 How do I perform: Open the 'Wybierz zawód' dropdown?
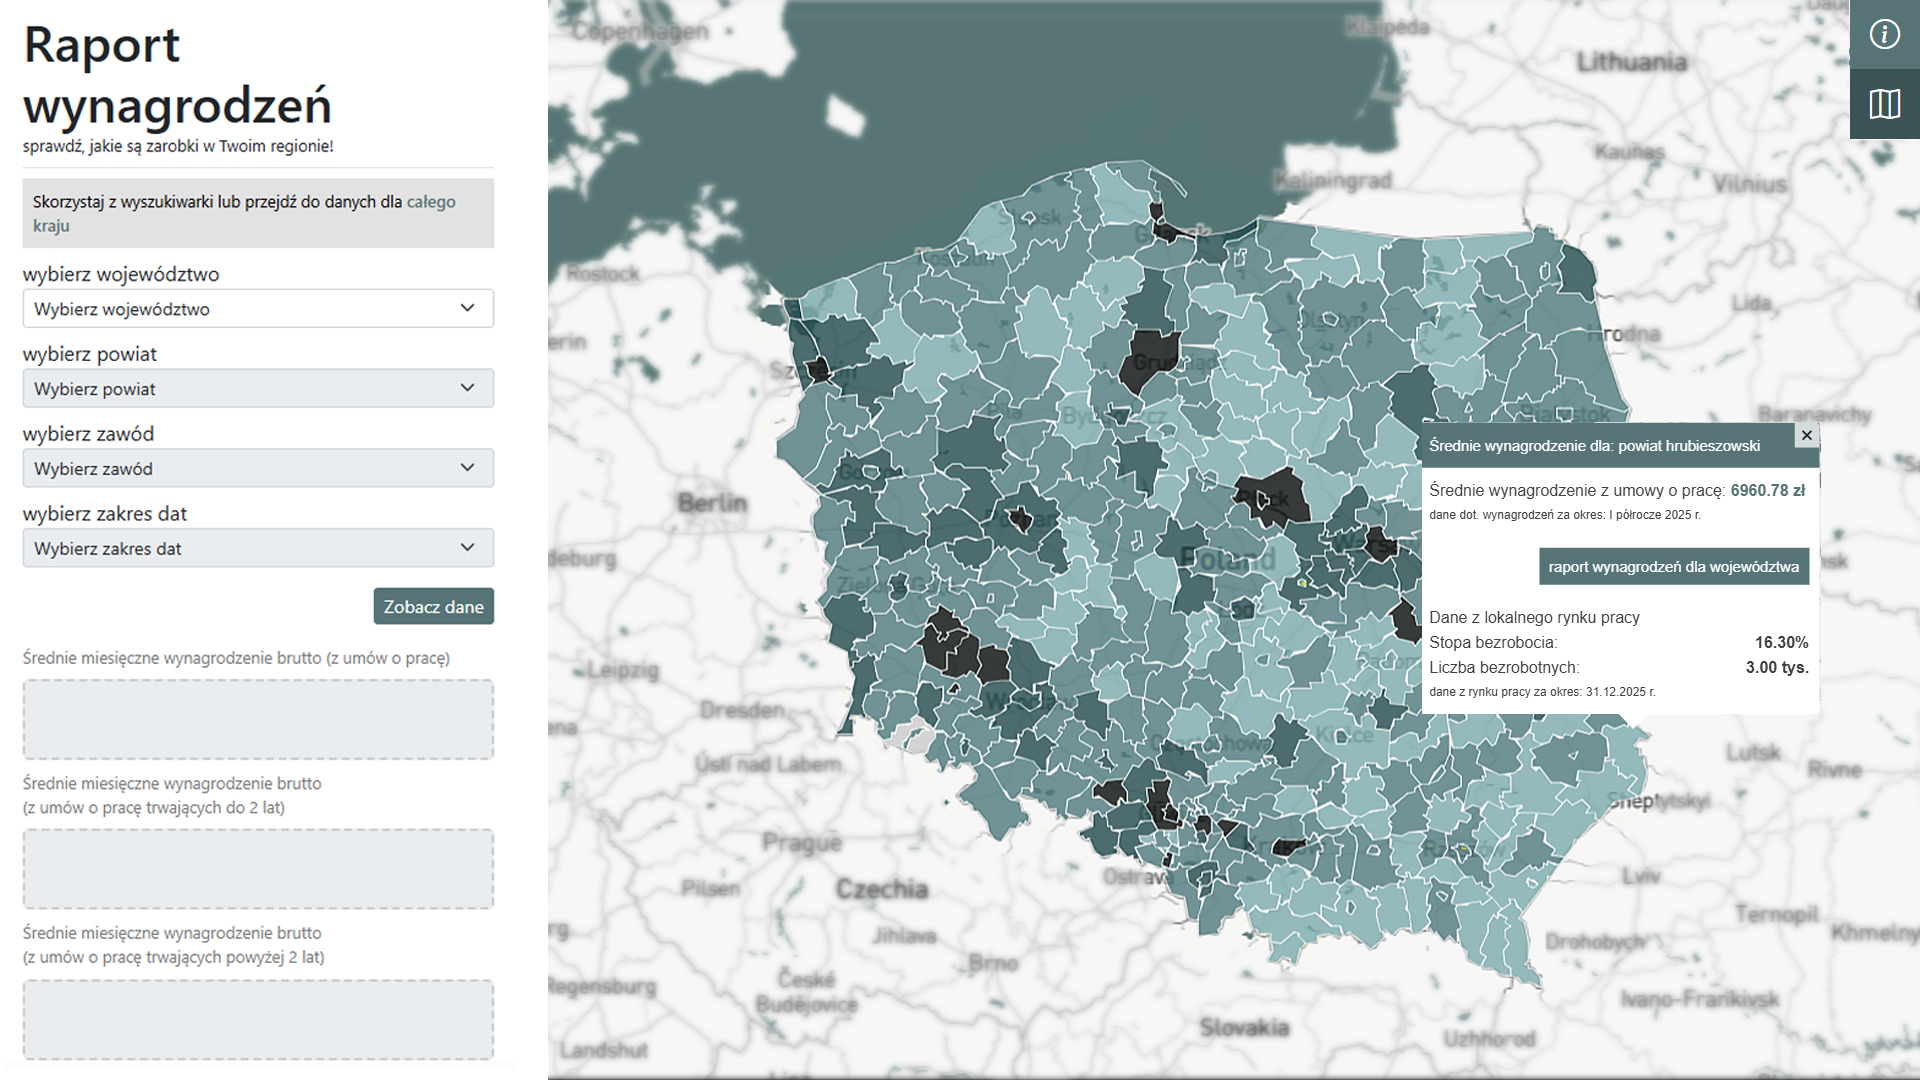258,469
